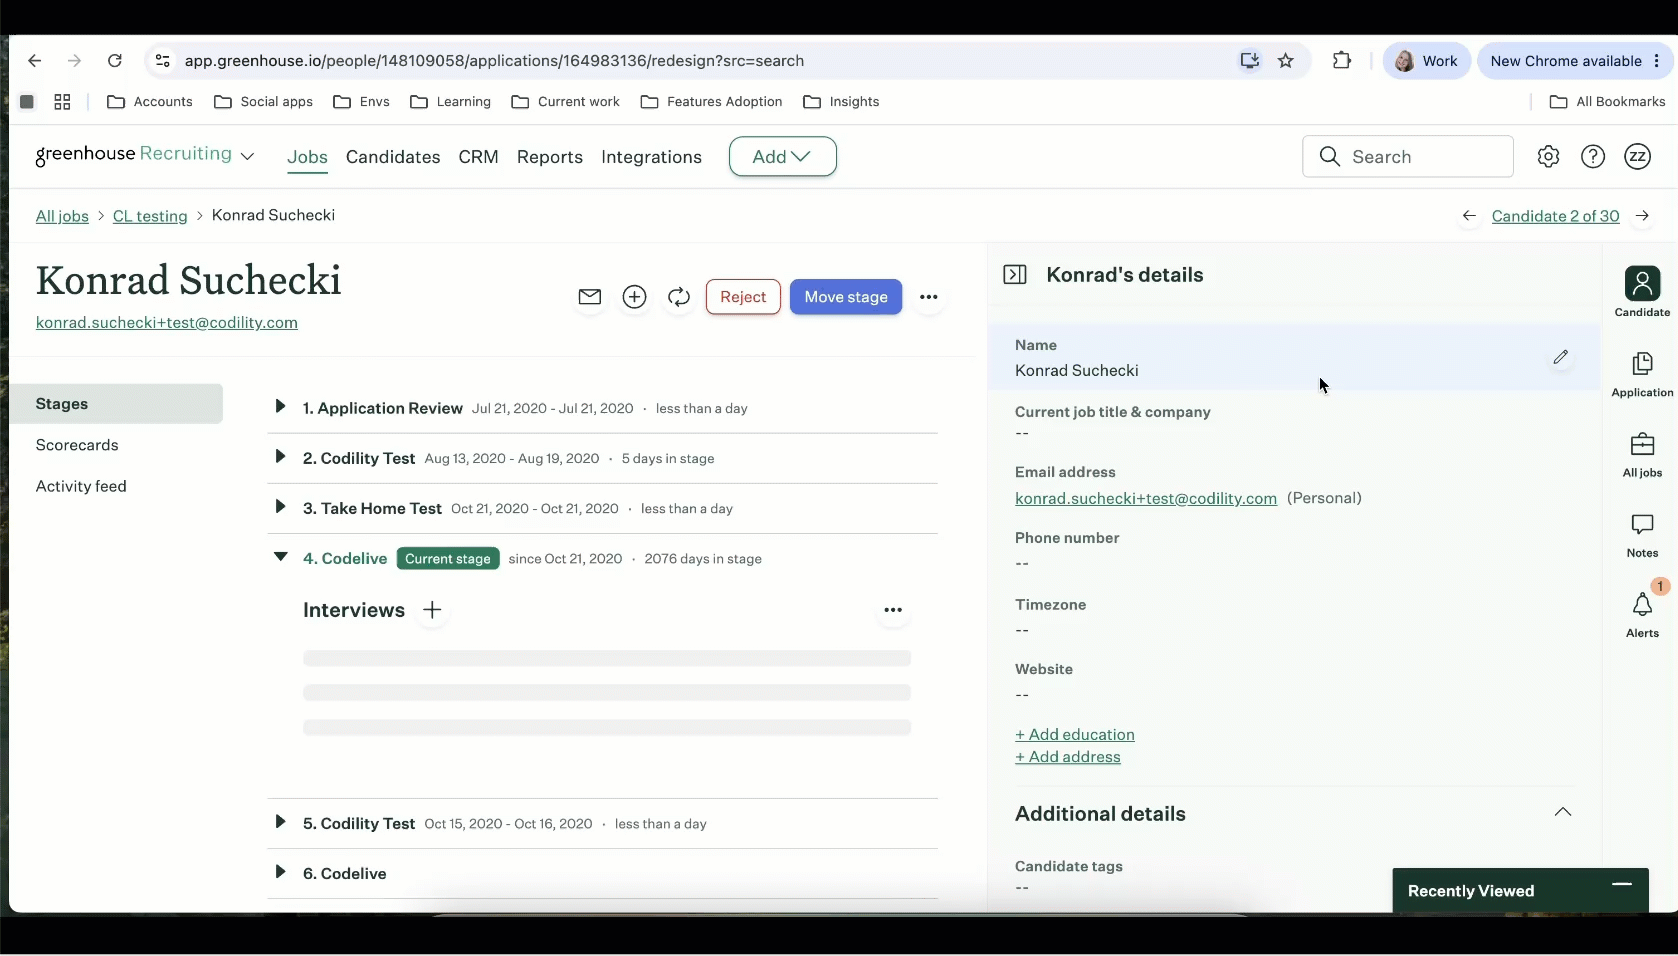Viewport: 1678px width, 956px height.
Task: Collapse the Codelive current stage
Action: coord(280,557)
